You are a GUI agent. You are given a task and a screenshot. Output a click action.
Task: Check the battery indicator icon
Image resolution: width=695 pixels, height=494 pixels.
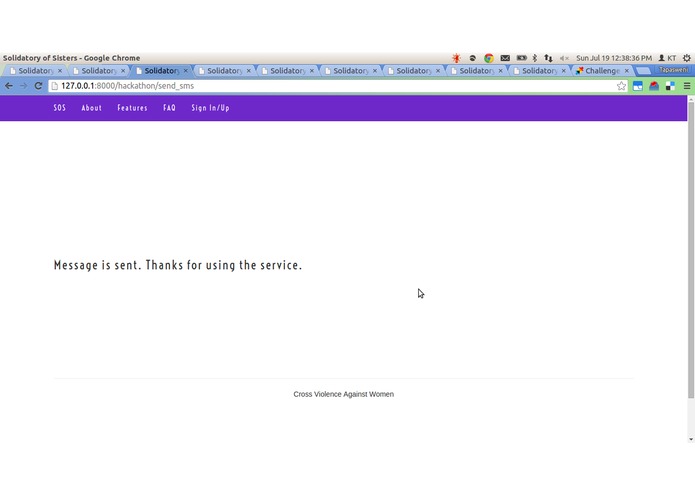pos(521,58)
